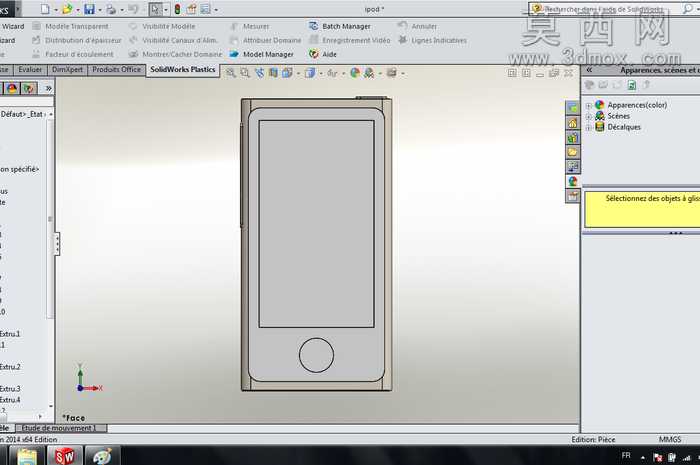Viewport: 700px width, 465px height.
Task: Open Design Library tab in task pane
Action: coord(573,137)
